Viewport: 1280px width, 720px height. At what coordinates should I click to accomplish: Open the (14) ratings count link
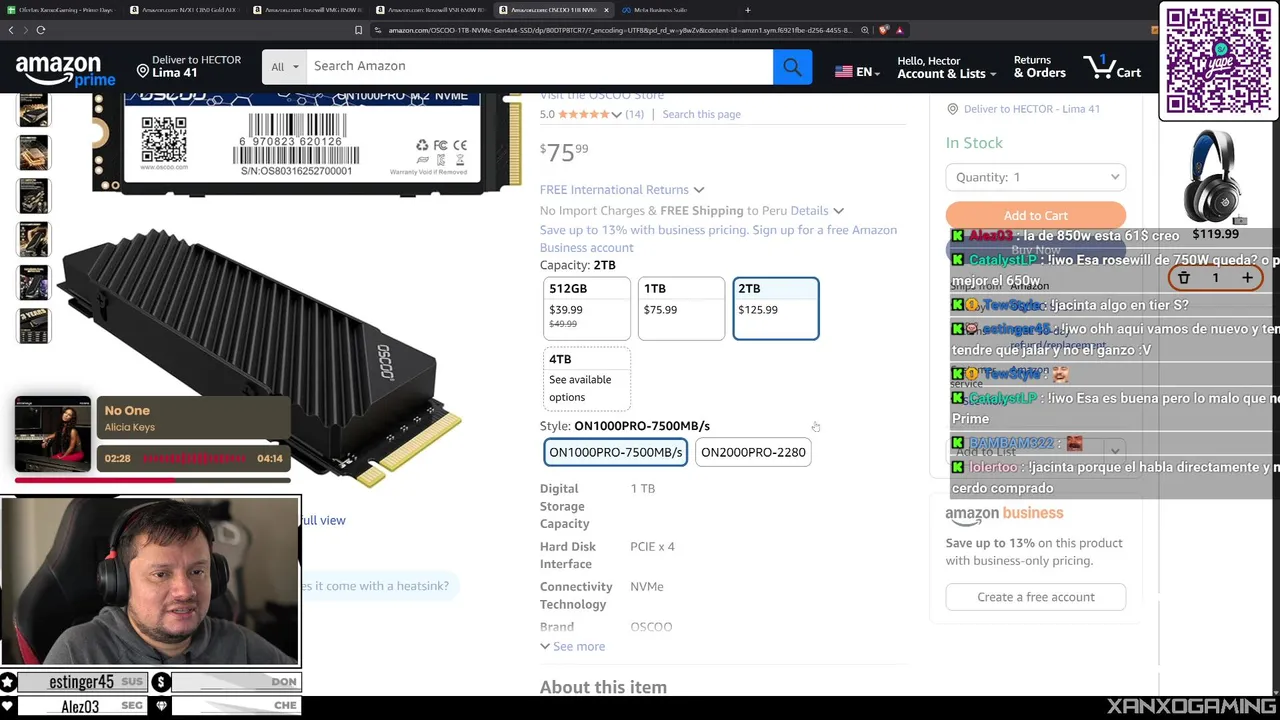[635, 114]
